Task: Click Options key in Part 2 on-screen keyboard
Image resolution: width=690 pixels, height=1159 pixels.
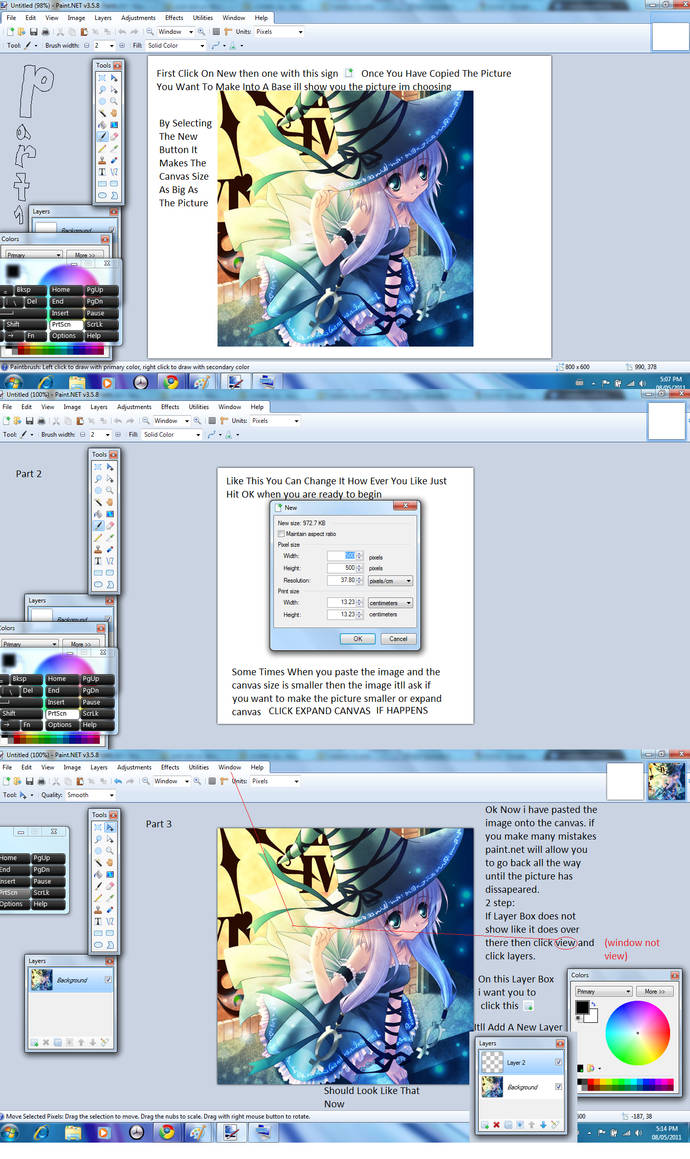Action: tap(60, 725)
